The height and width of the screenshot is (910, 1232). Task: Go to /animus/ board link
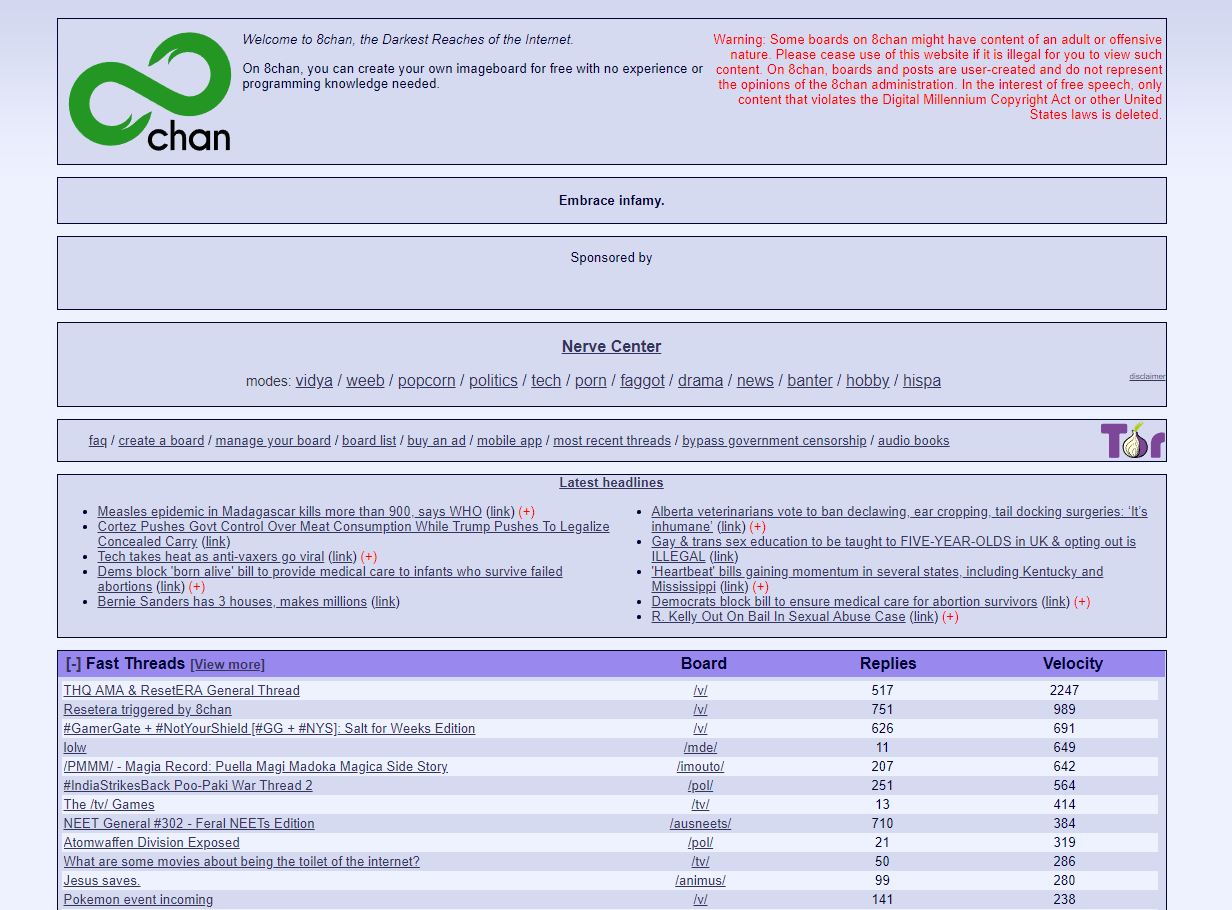pyautogui.click(x=700, y=881)
